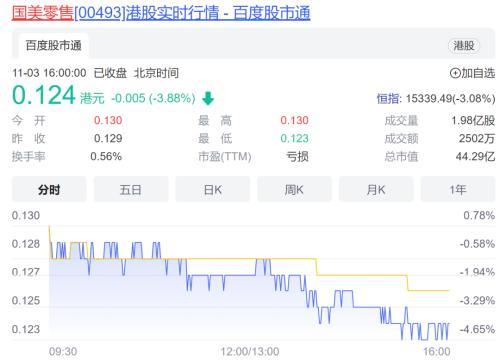Click the green down arrow icon
The image size is (500, 360).
[x=208, y=98]
